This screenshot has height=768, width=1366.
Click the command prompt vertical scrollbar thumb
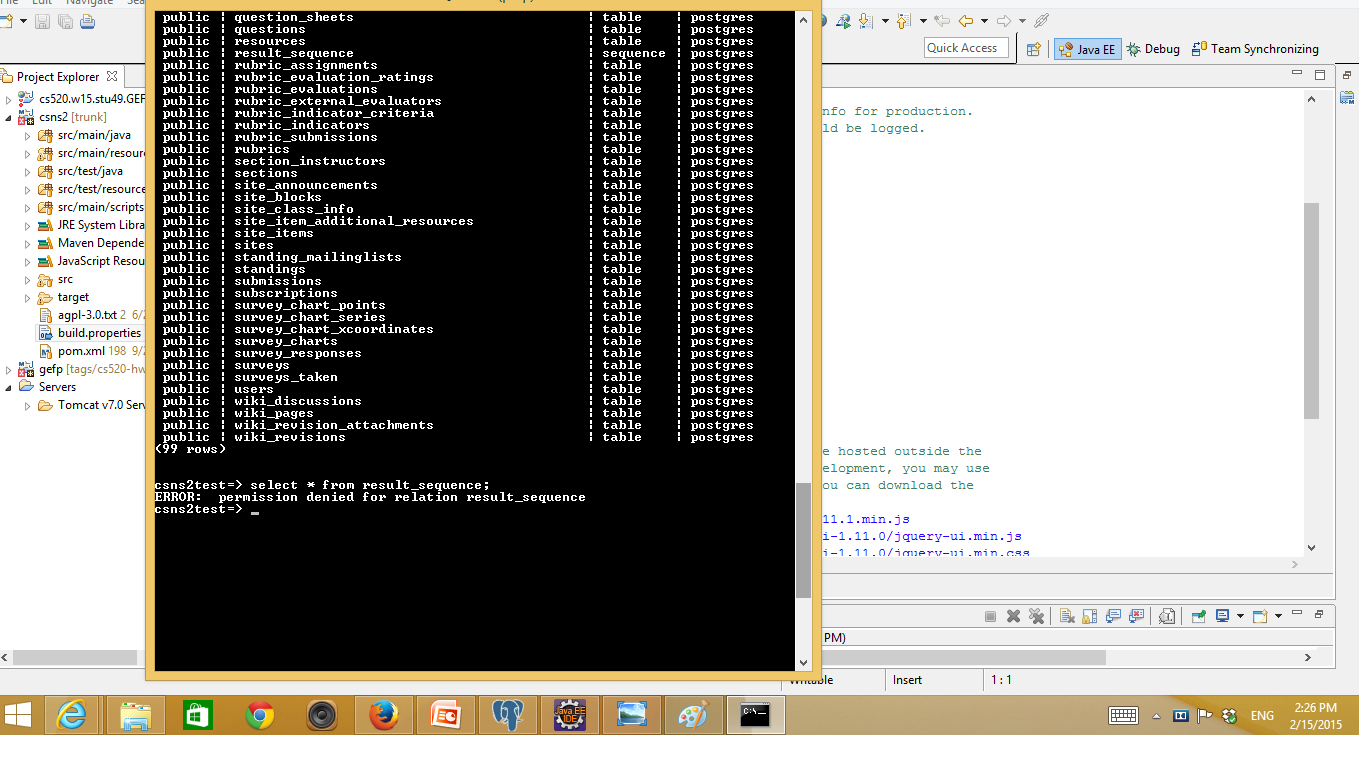point(803,541)
